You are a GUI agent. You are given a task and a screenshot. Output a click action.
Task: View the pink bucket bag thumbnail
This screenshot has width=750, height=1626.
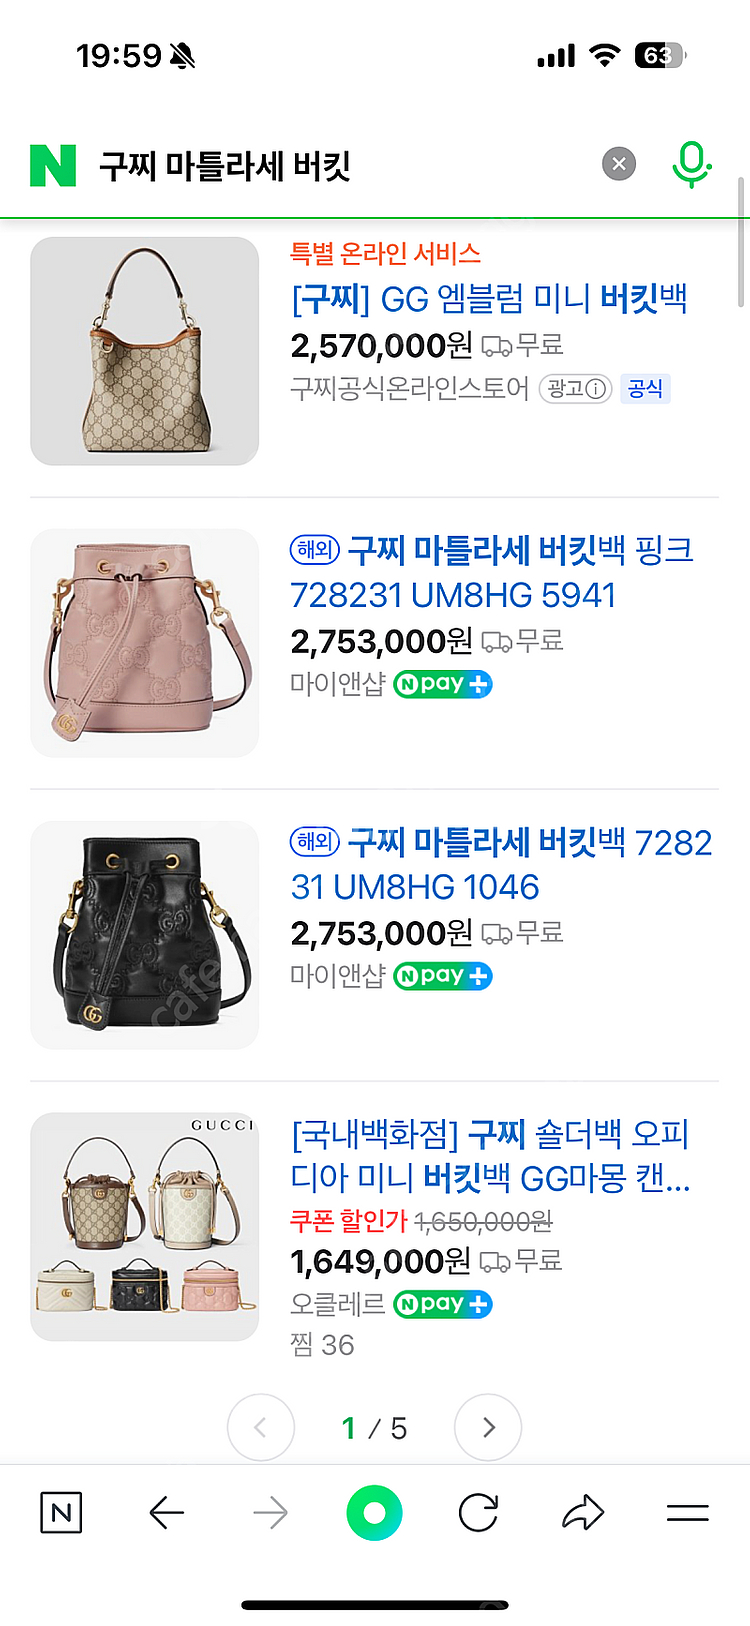point(145,643)
